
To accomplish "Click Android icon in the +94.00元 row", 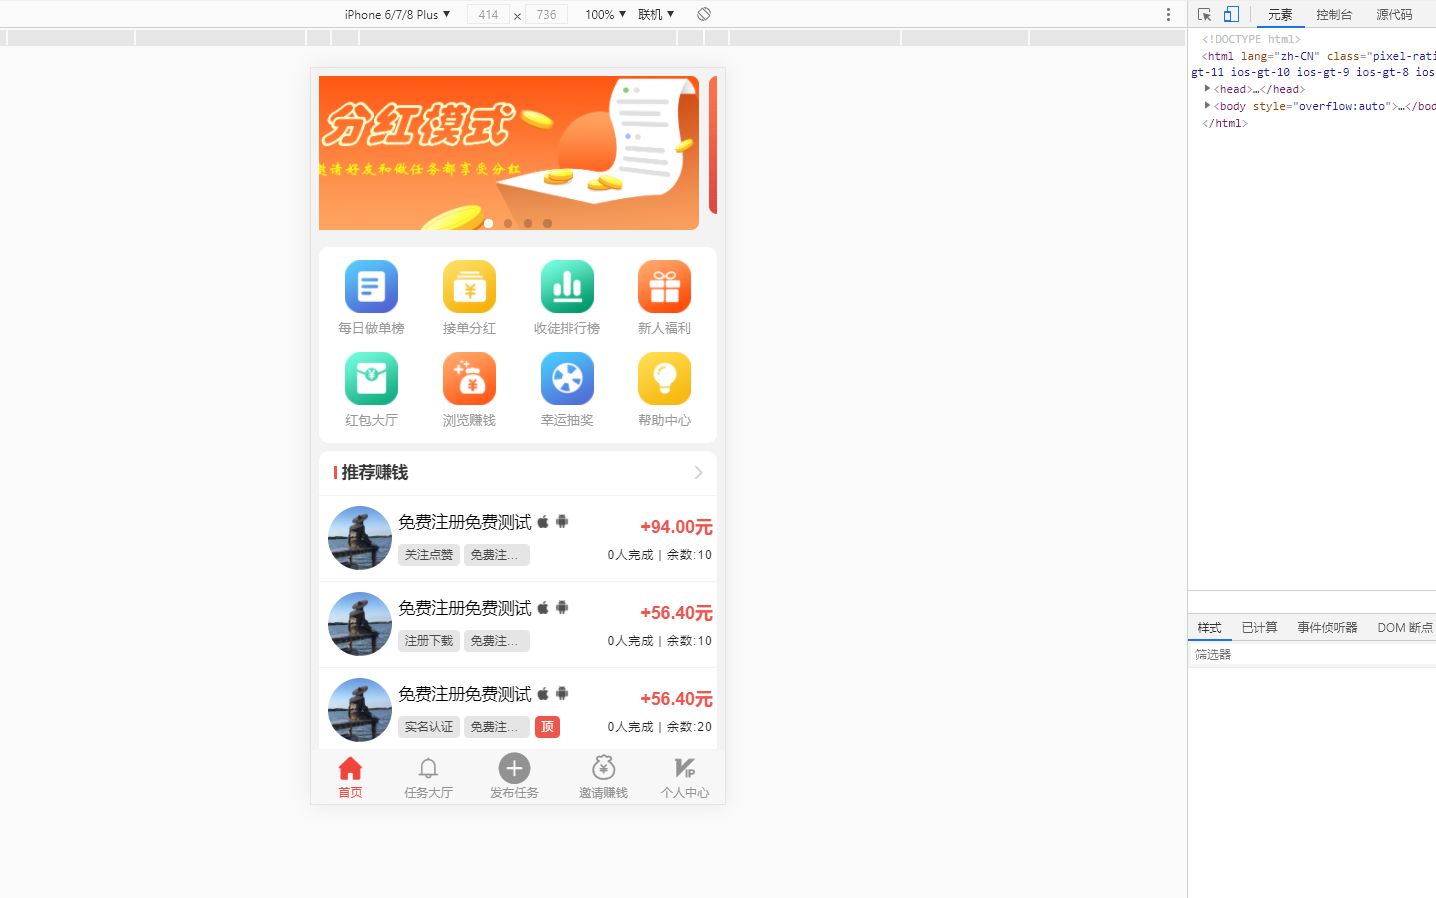I will coord(562,521).
